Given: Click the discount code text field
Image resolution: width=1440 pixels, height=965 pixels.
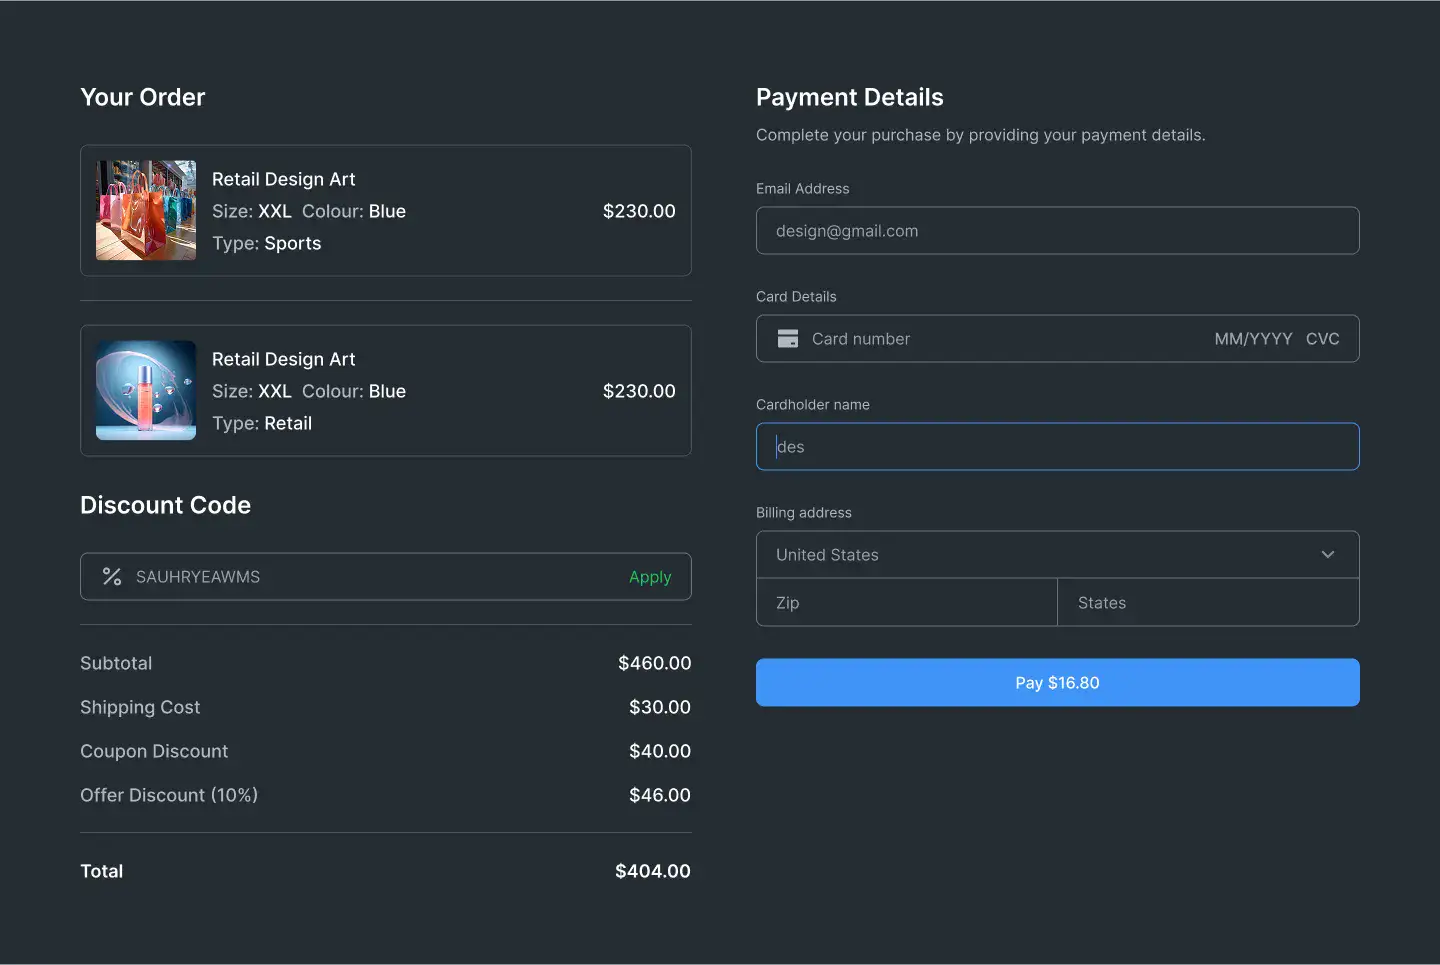Looking at the screenshot, I should [x=370, y=577].
